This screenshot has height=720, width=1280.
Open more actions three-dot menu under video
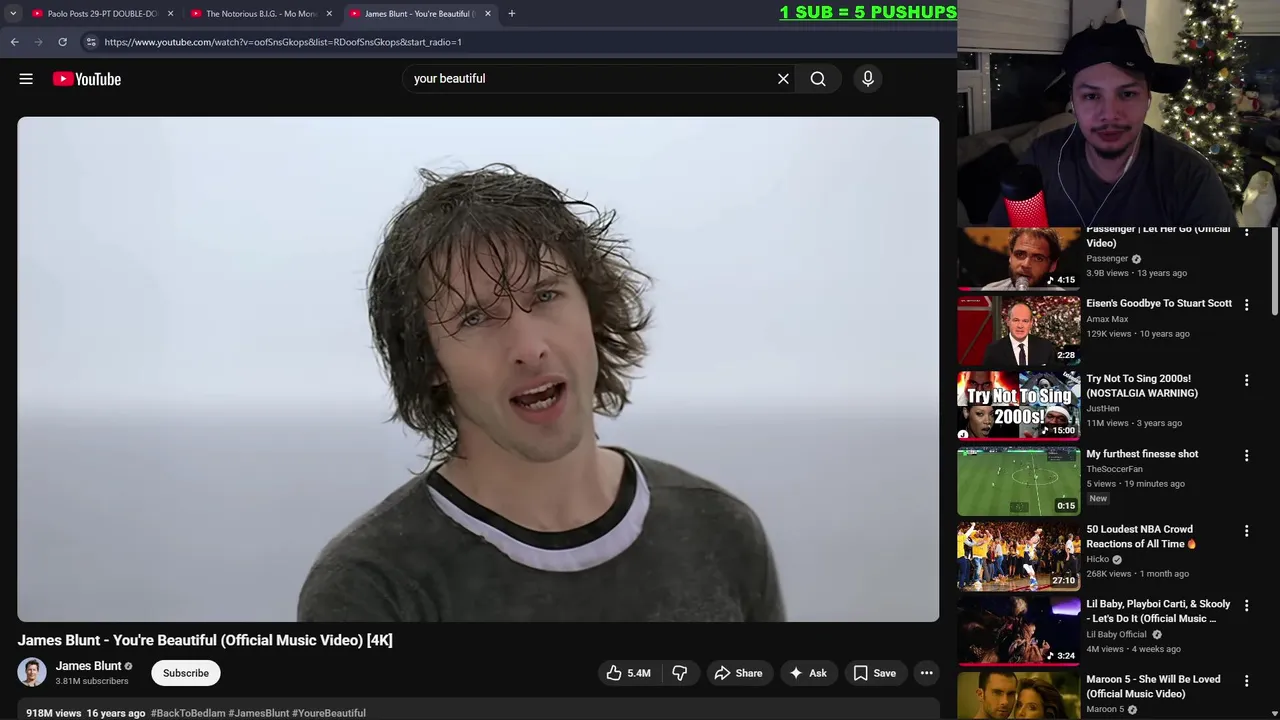point(927,673)
